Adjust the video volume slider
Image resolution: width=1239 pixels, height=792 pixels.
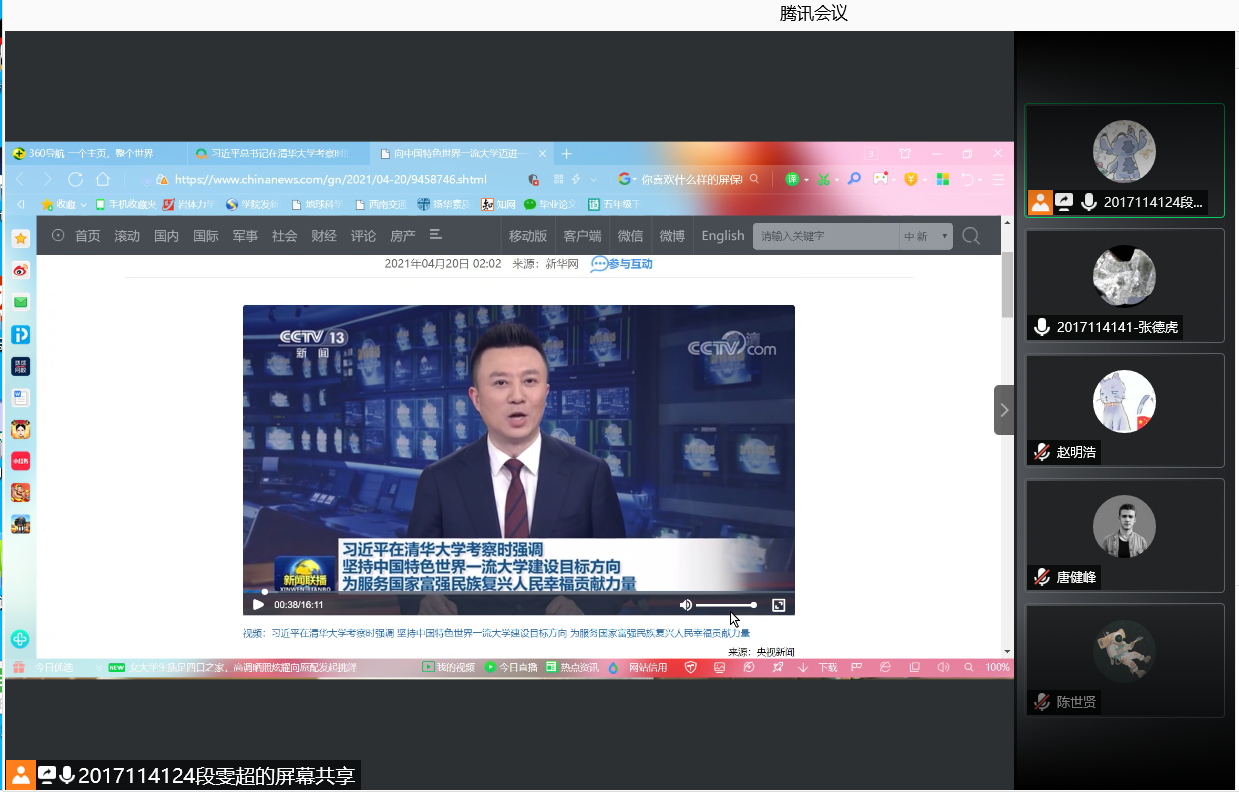[x=725, y=605]
